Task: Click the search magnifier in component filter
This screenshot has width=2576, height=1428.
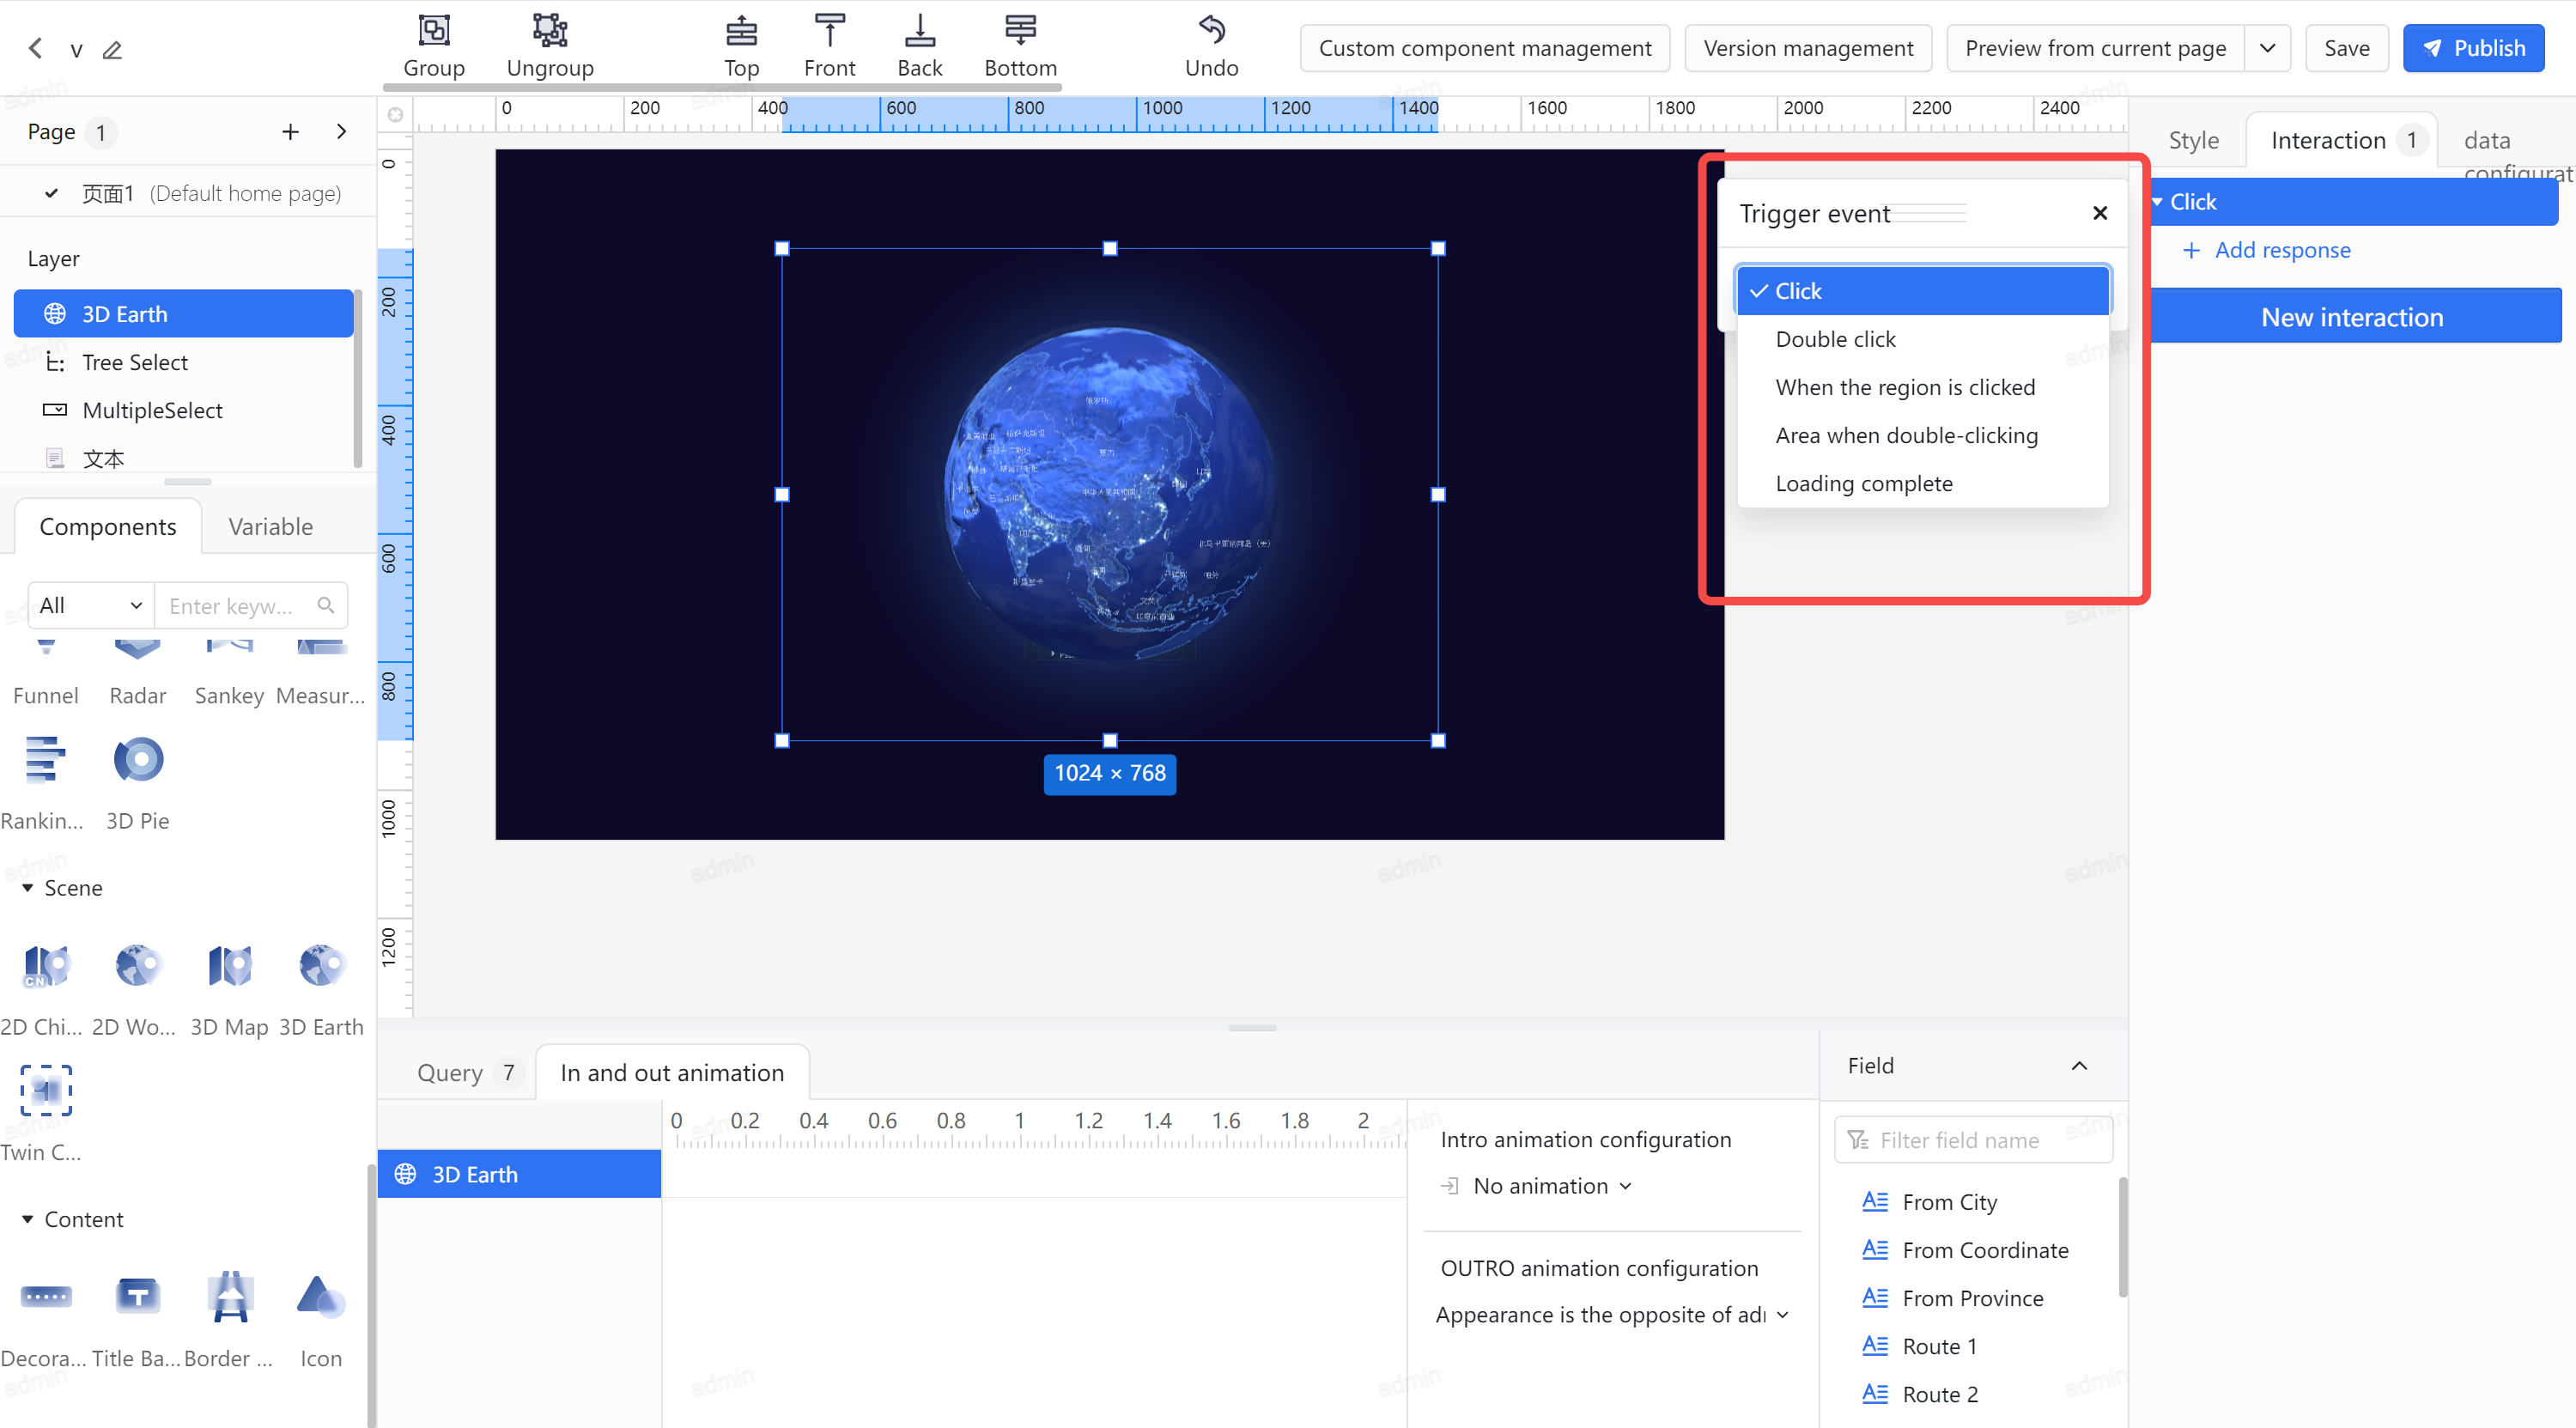Action: point(326,605)
